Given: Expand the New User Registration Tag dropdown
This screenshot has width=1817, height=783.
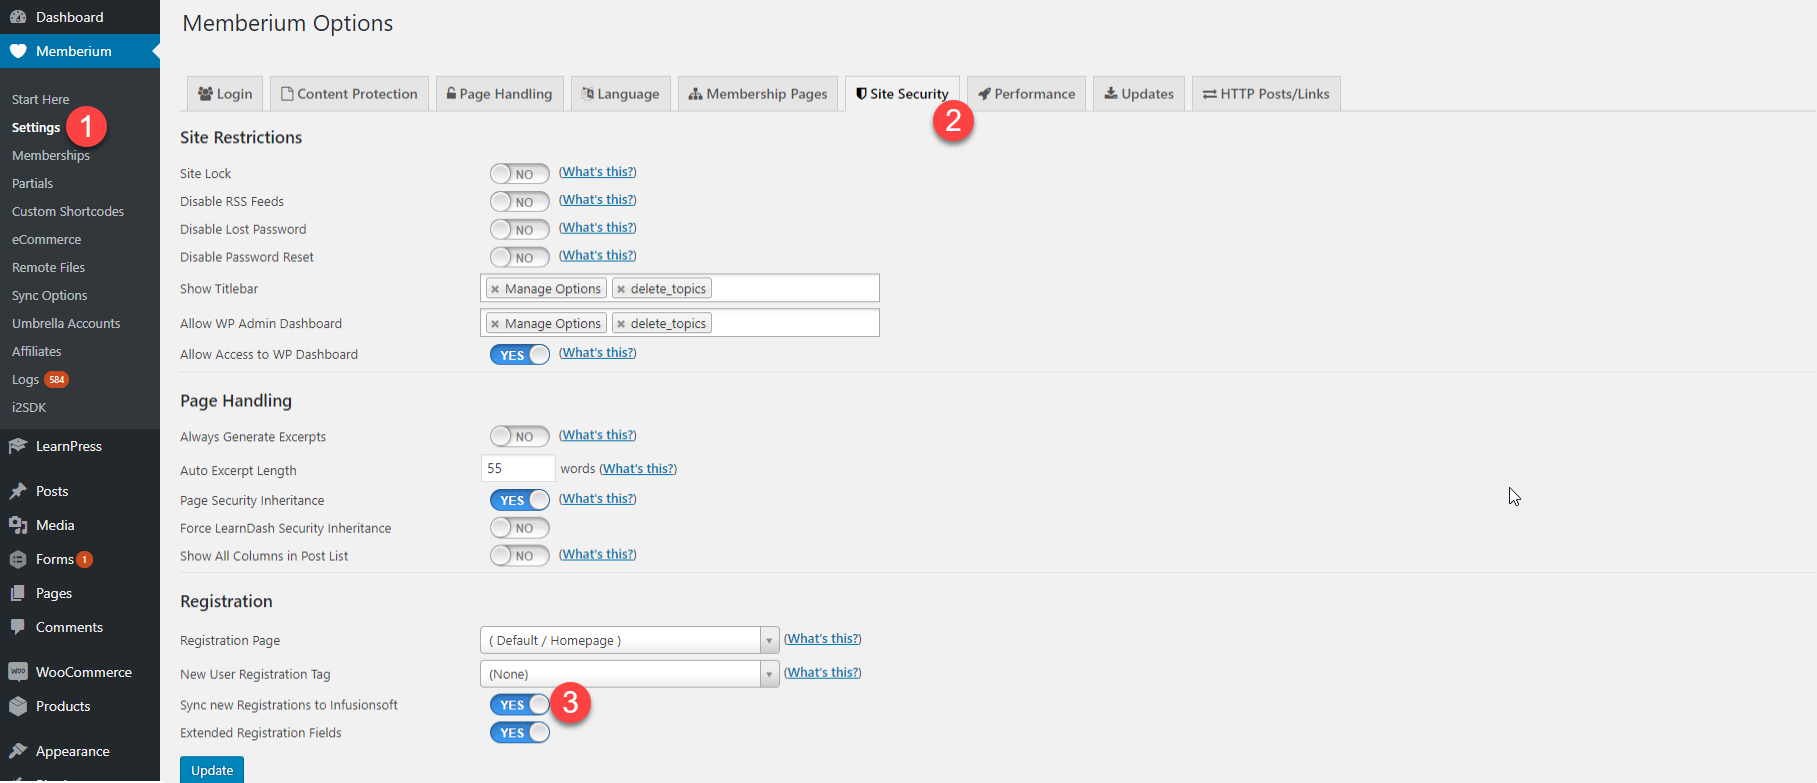Looking at the screenshot, I should [629, 674].
